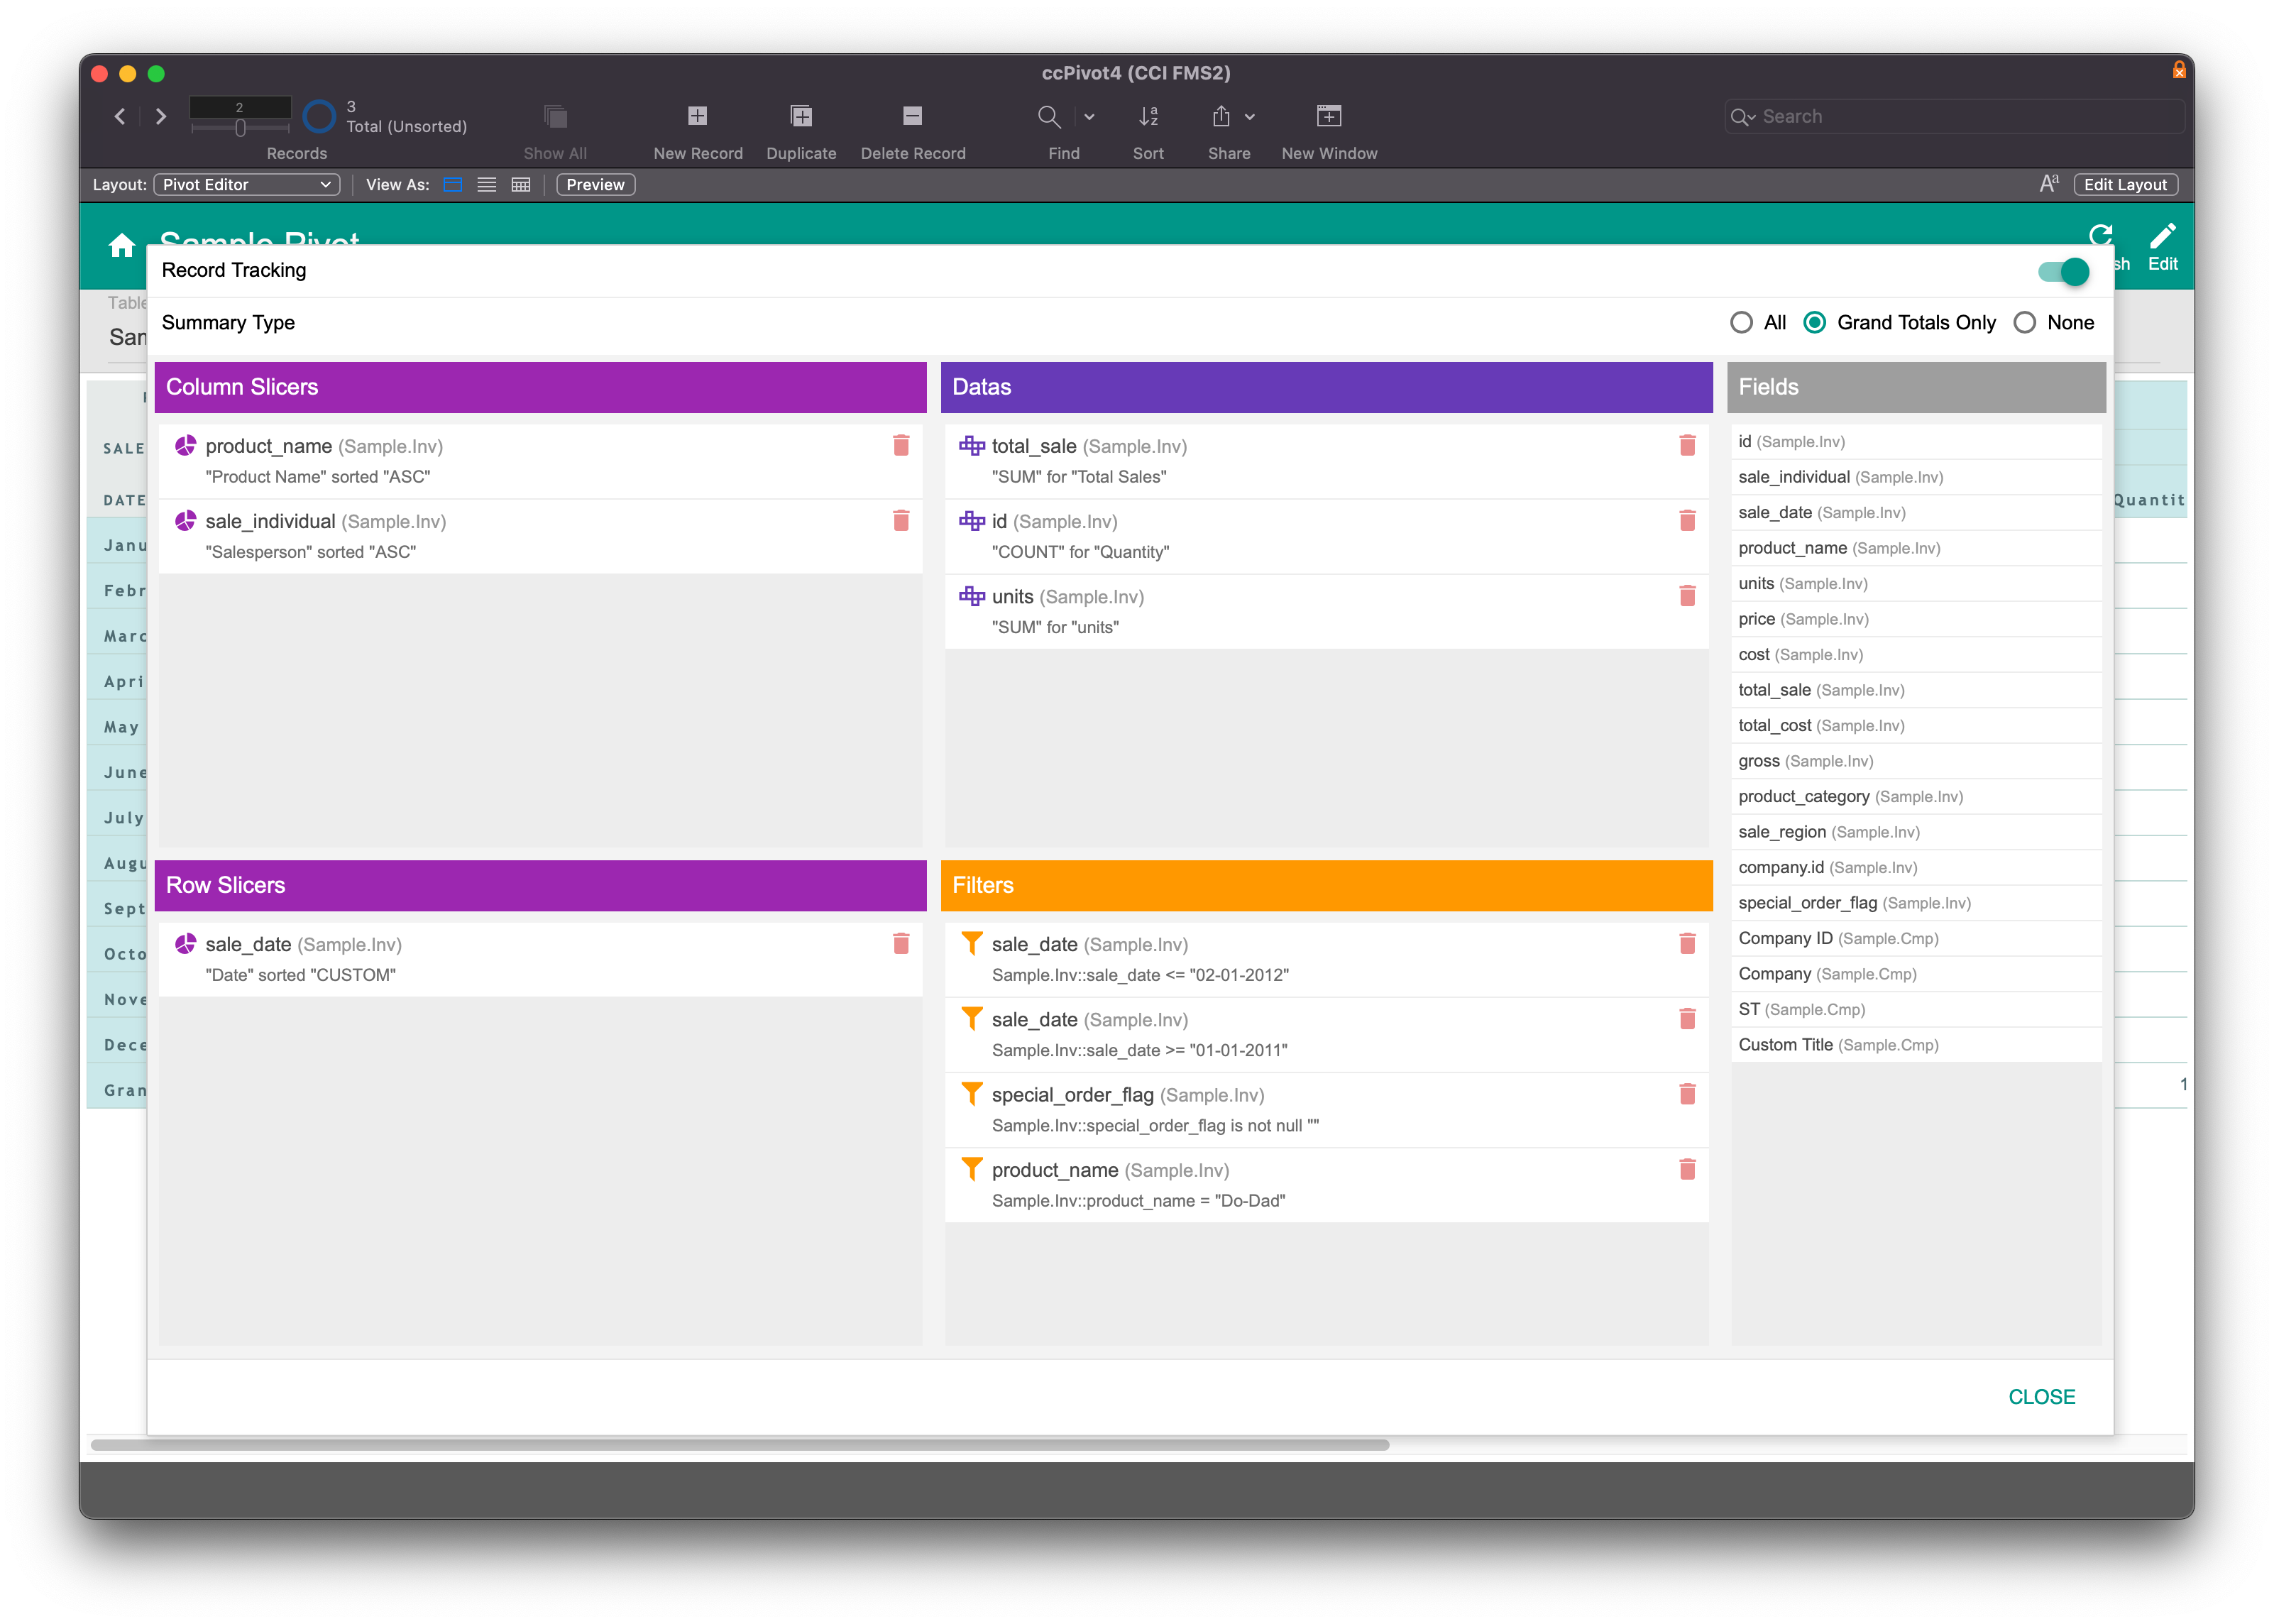
Task: Delete the sale_date row slicer
Action: (900, 944)
